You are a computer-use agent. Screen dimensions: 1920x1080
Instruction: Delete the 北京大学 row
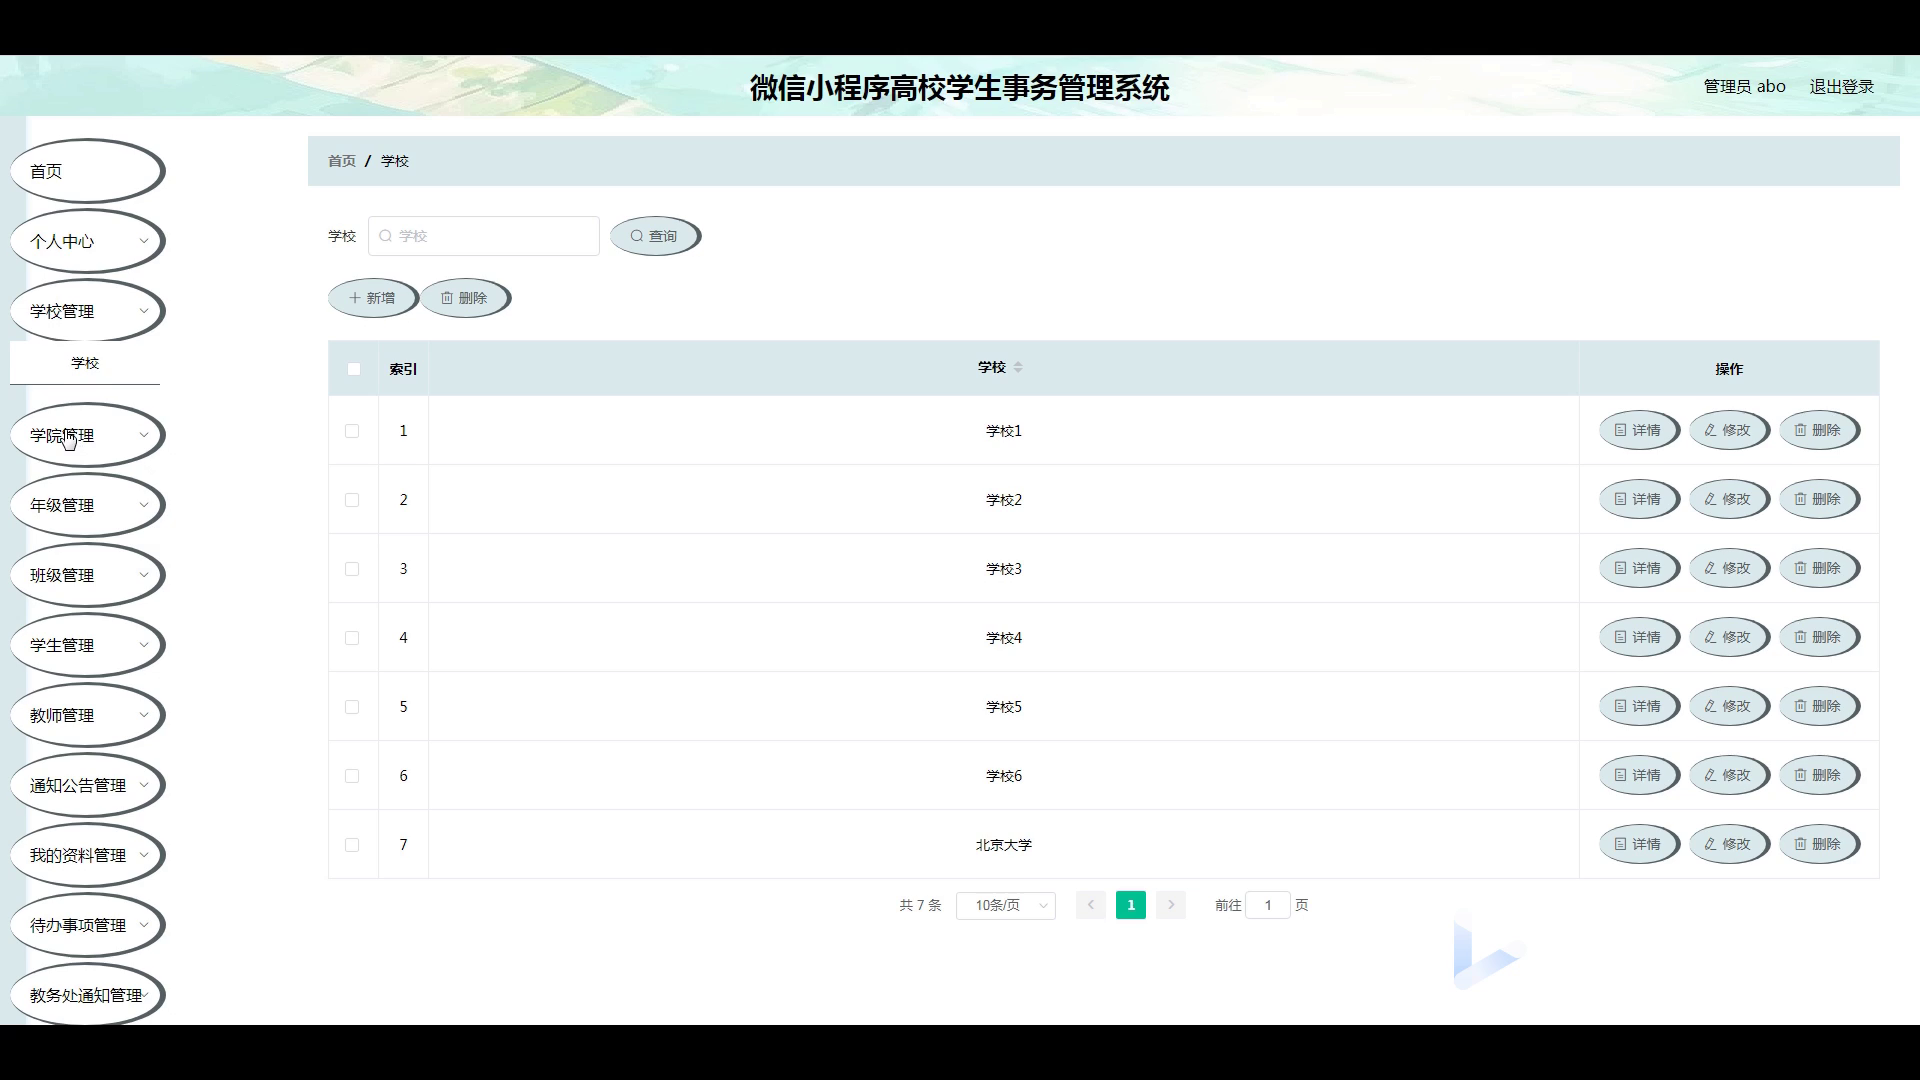pyautogui.click(x=1818, y=844)
